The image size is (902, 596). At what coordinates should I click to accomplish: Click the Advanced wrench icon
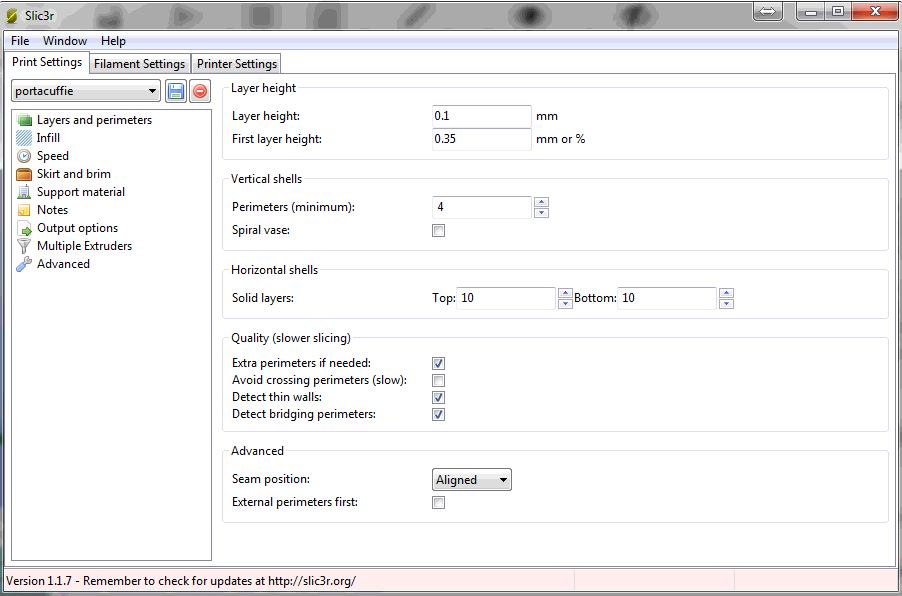pyautogui.click(x=24, y=264)
